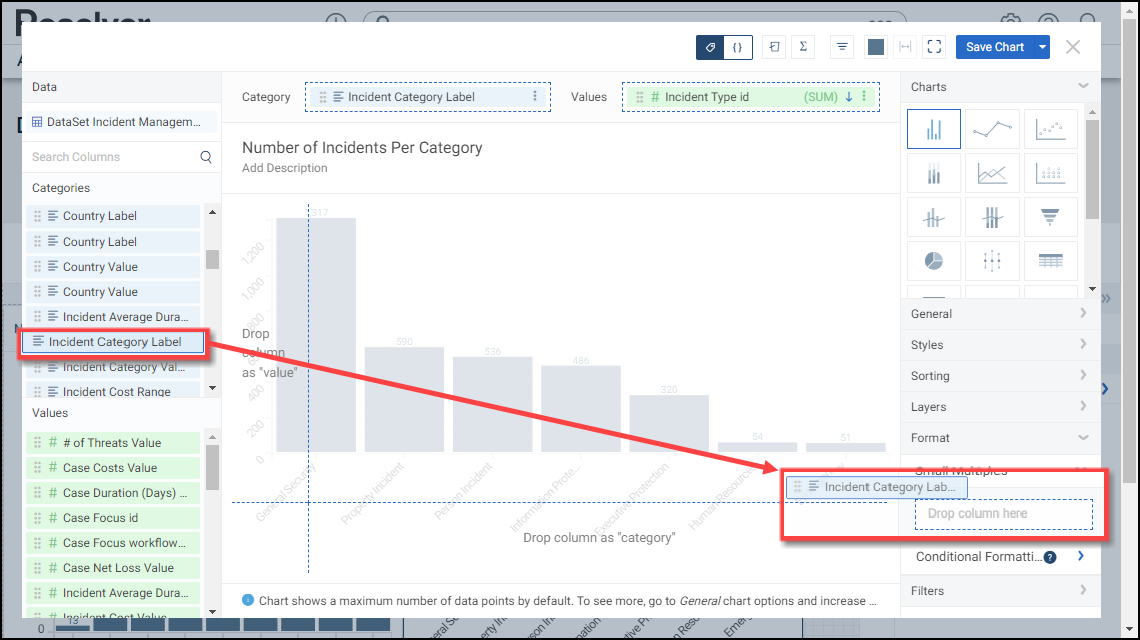Click the Property Incident bar in chart
Viewport: 1140px width, 640px height.
tap(404, 400)
